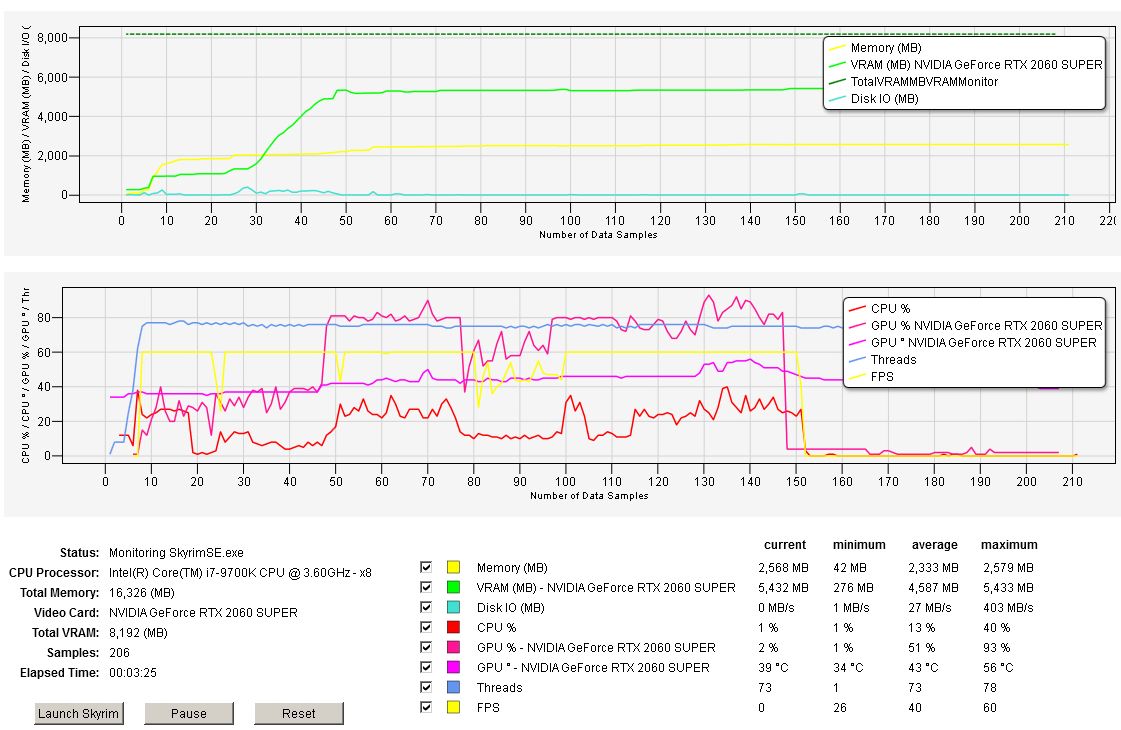The width and height of the screenshot is (1121, 730).
Task: Click the yellow Memory (MB) color swatch
Action: tap(453, 567)
